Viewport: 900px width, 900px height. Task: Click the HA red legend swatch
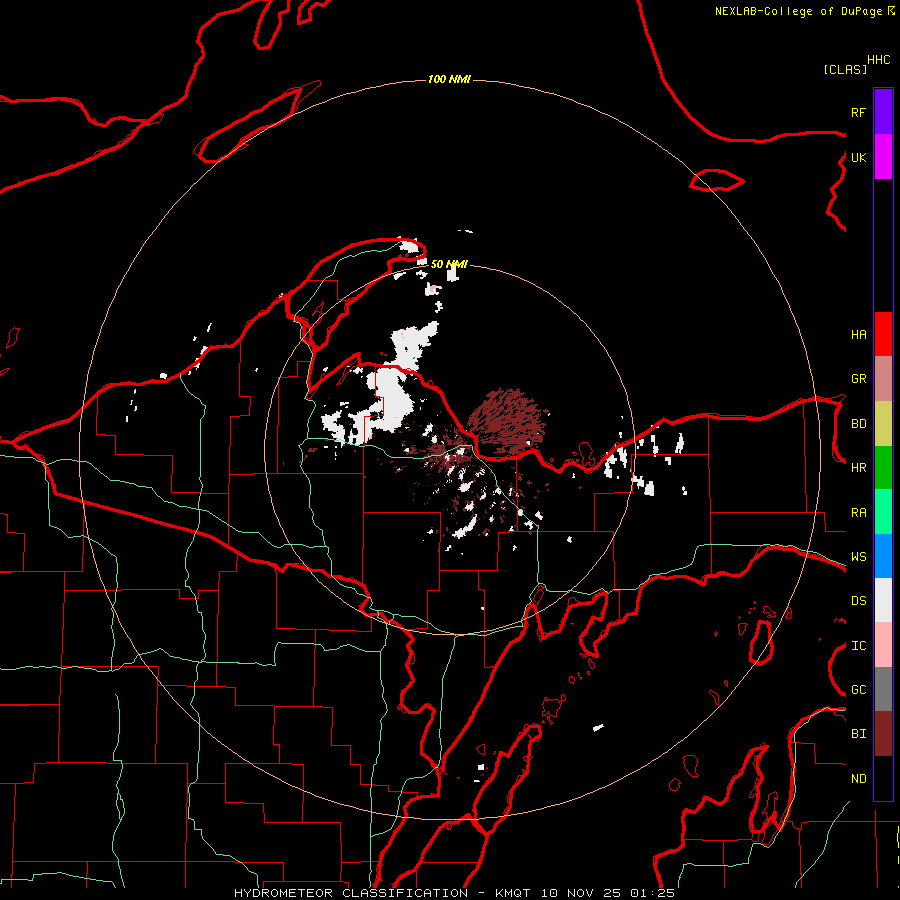pyautogui.click(x=883, y=334)
